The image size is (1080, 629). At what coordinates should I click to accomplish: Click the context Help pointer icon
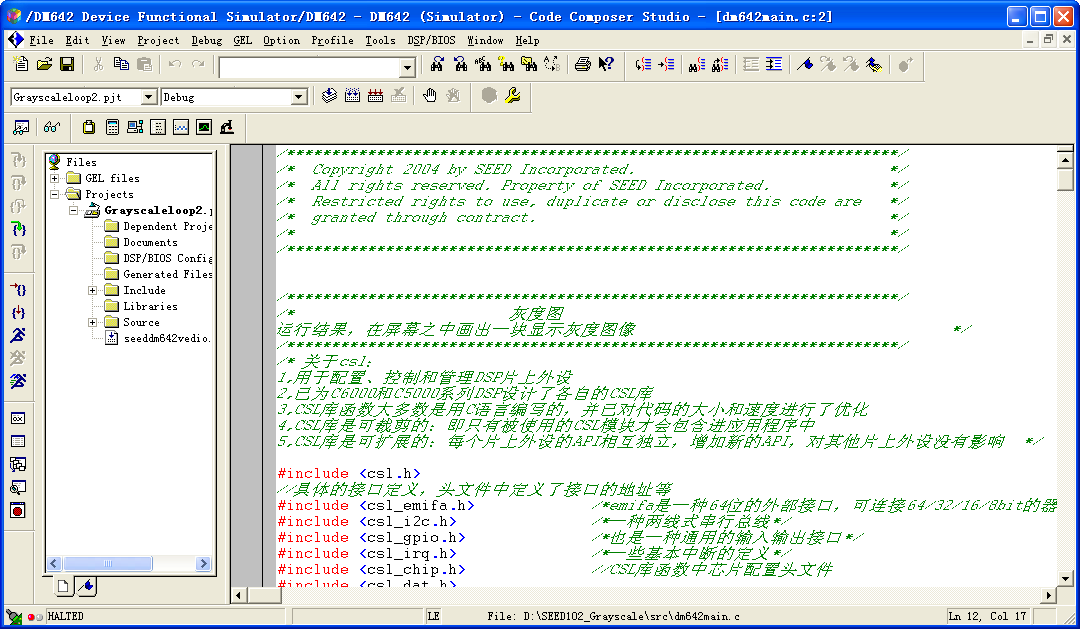(606, 65)
